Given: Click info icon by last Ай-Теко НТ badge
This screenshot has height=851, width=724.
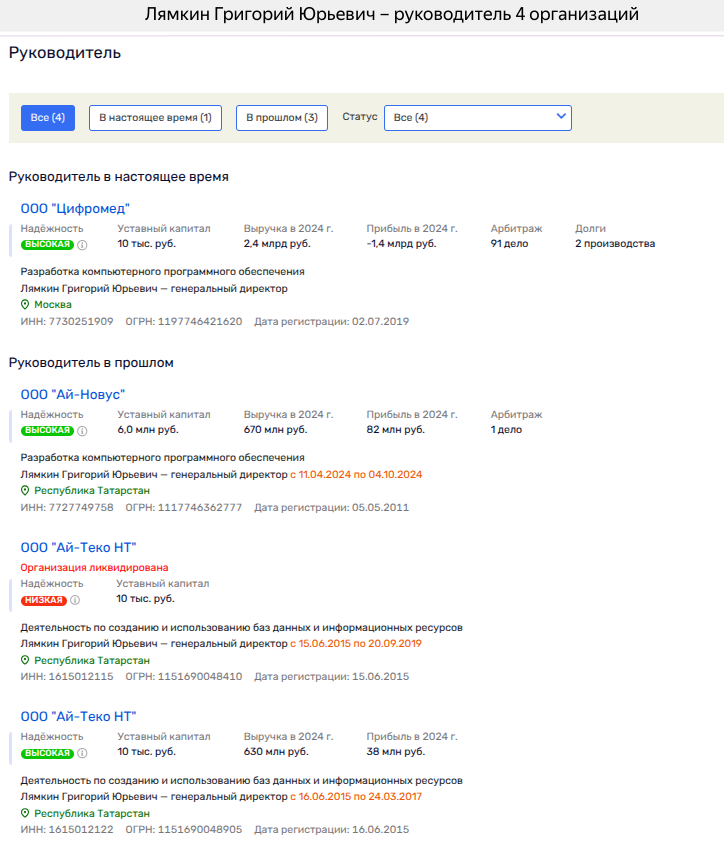Looking at the screenshot, I should pos(83,753).
